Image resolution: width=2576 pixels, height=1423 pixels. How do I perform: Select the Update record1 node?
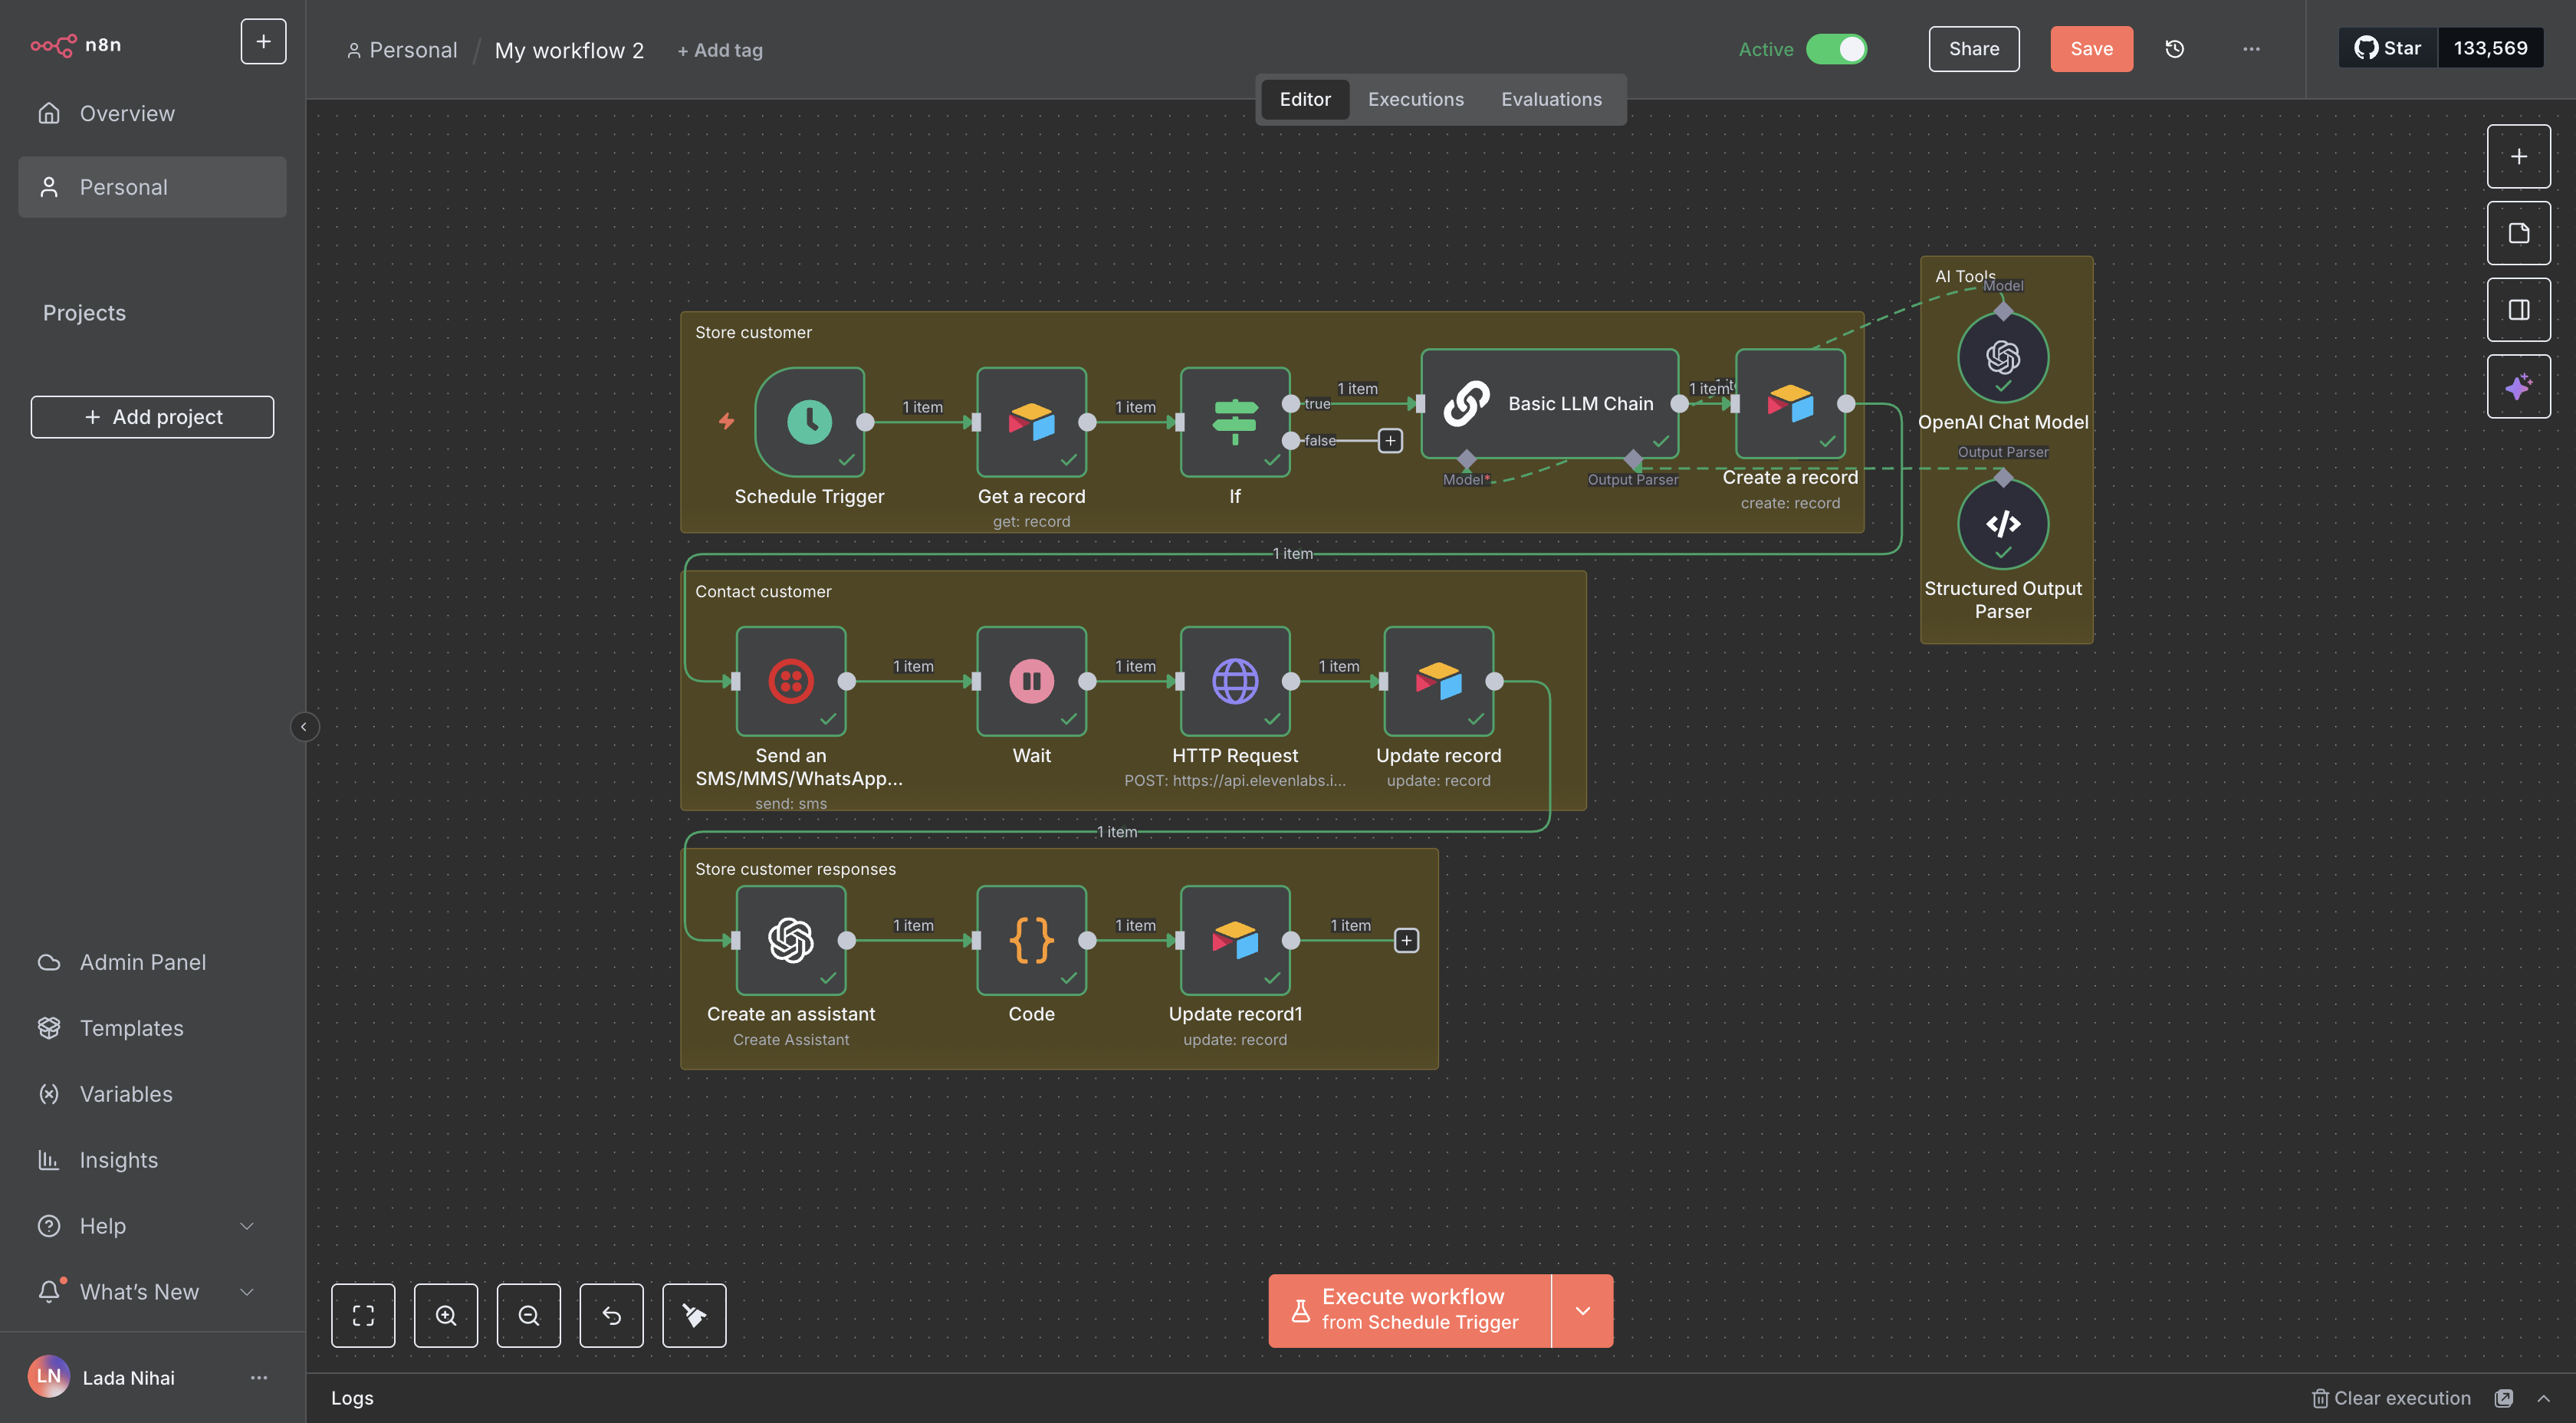(1235, 940)
